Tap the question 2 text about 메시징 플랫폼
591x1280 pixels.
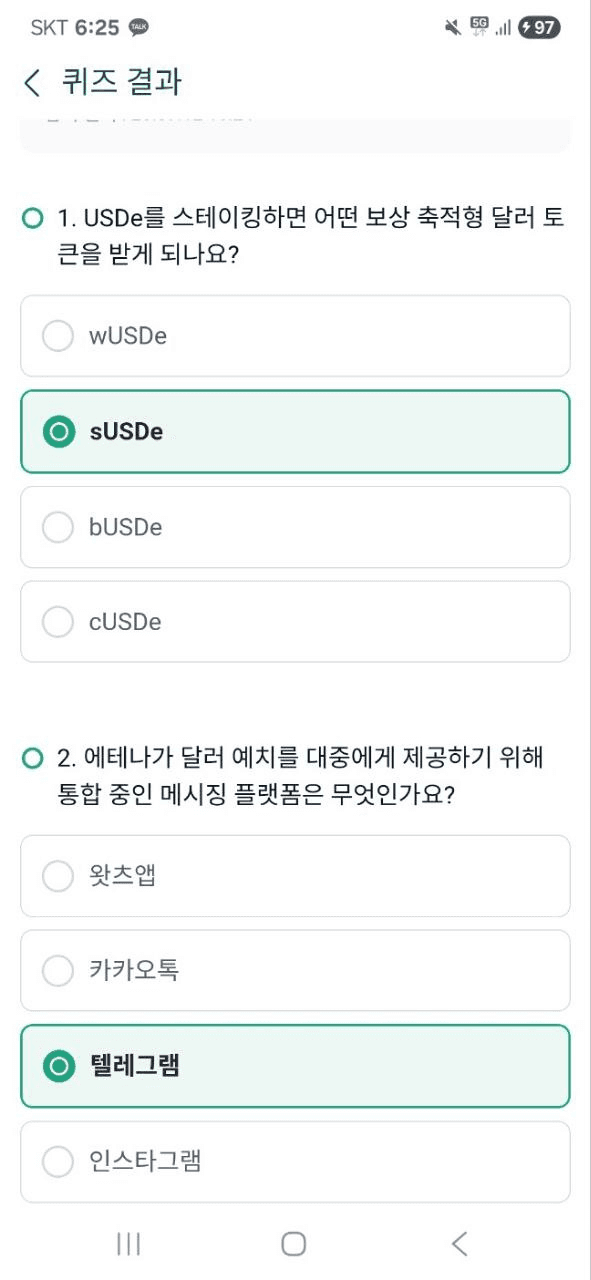pyautogui.click(x=300, y=776)
